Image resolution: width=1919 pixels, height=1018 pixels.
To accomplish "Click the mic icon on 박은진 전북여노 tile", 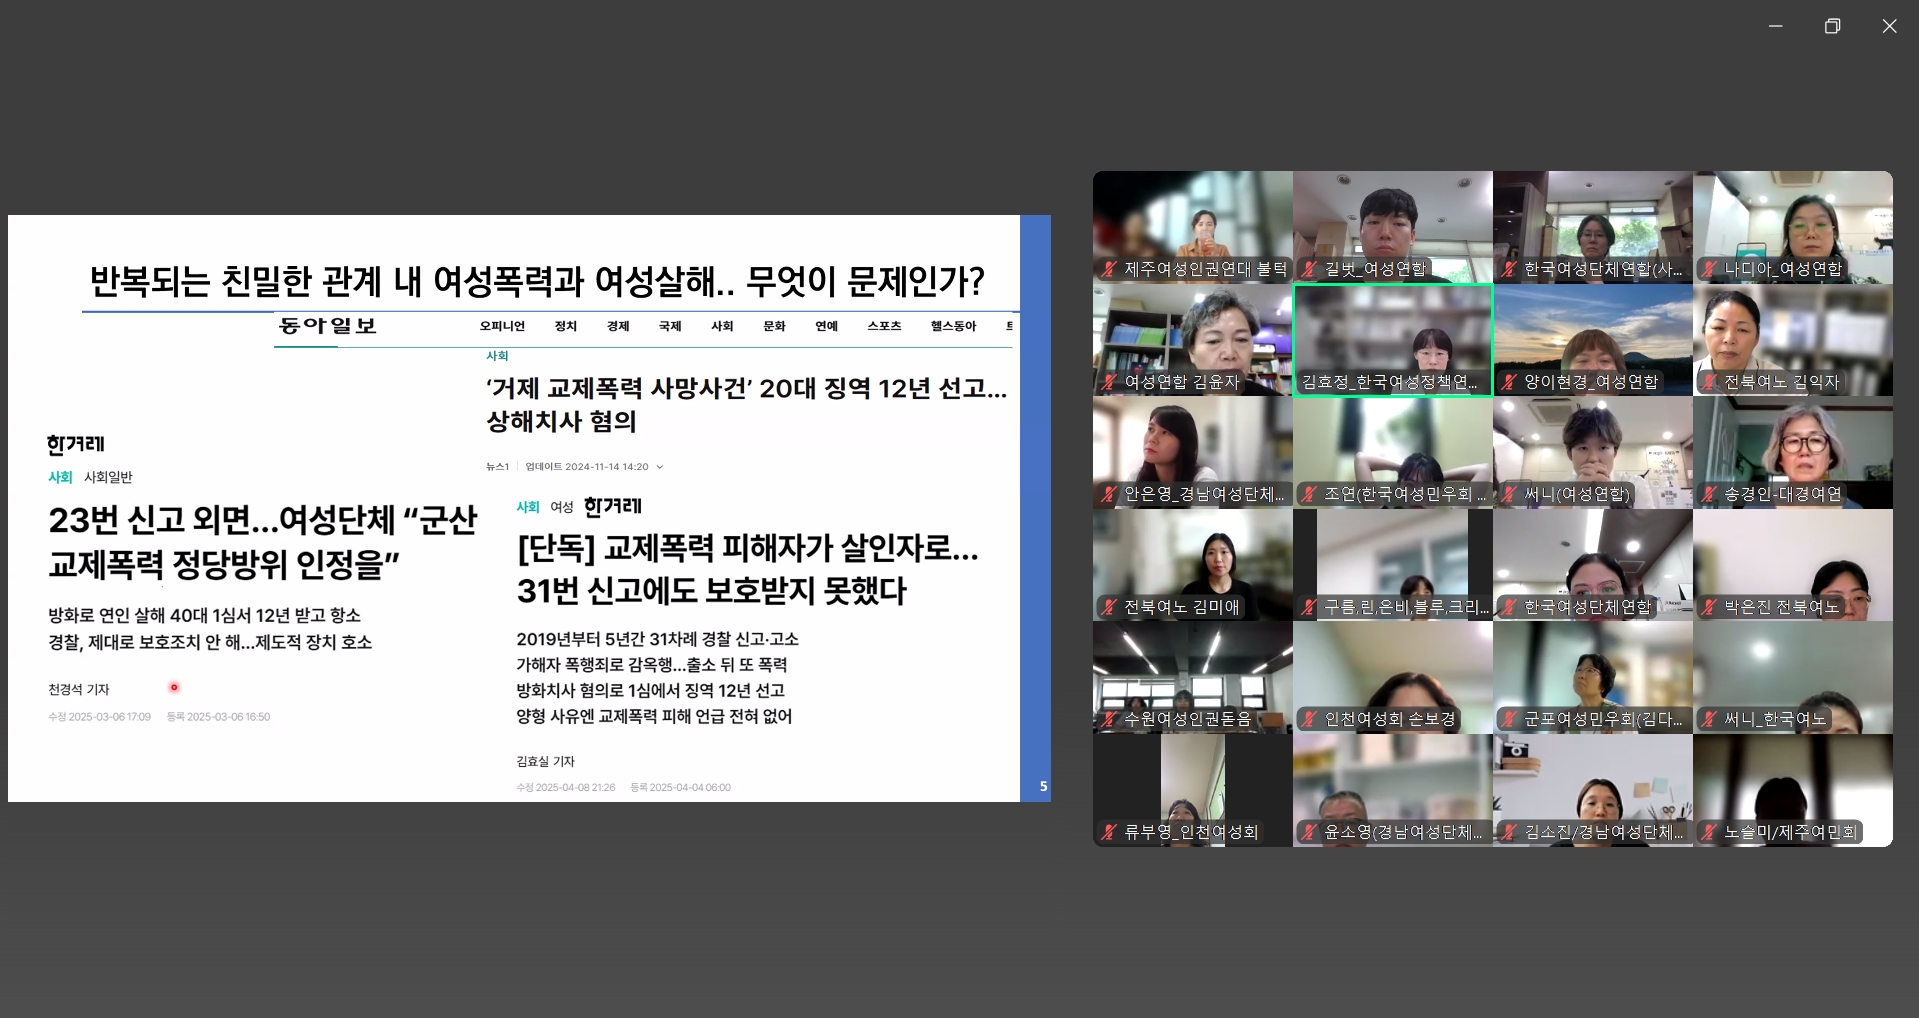I will pos(1707,606).
